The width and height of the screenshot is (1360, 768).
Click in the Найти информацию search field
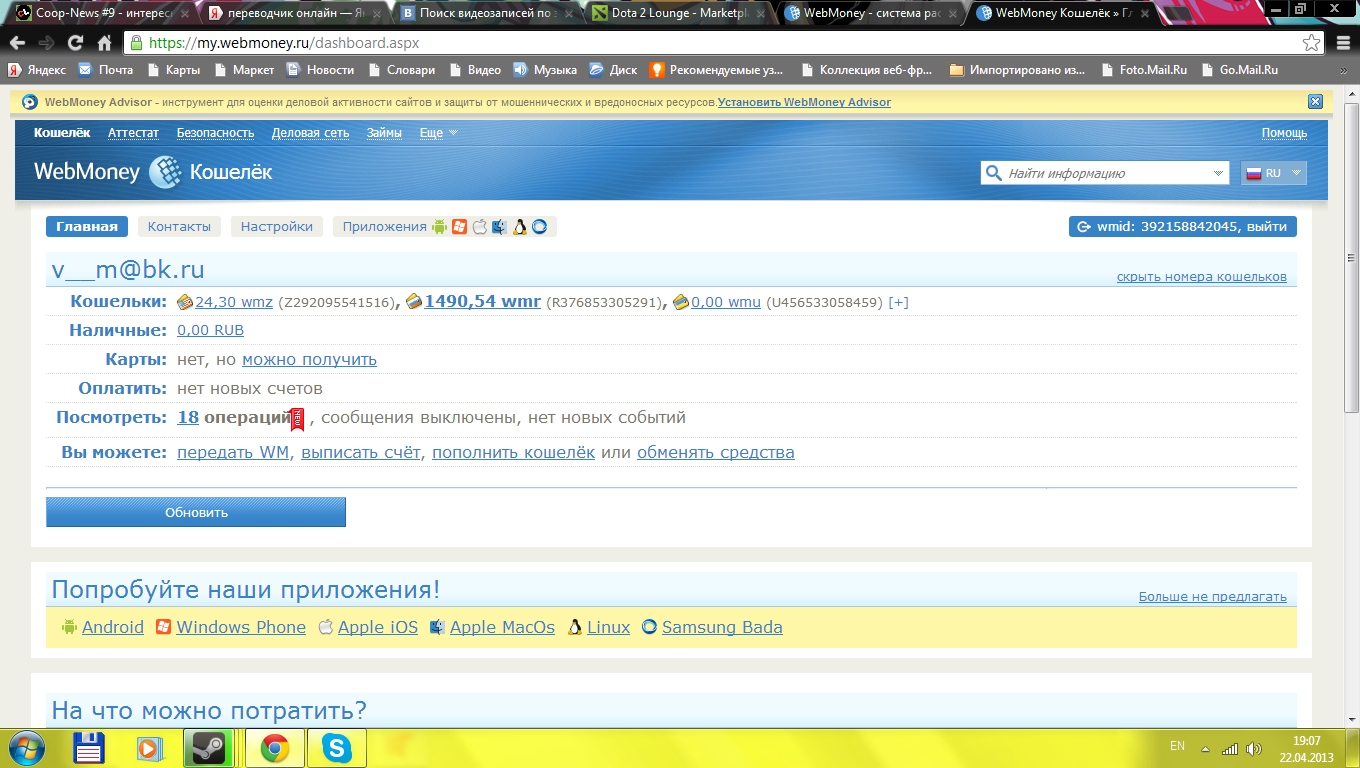1105,173
